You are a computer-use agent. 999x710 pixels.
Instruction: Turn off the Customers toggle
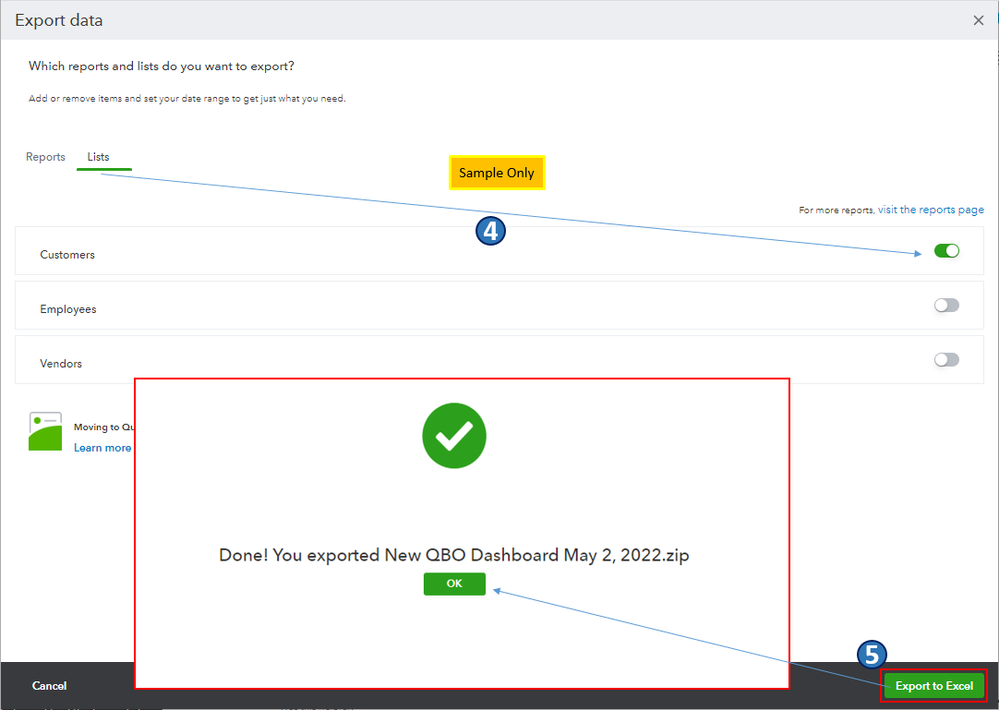946,250
